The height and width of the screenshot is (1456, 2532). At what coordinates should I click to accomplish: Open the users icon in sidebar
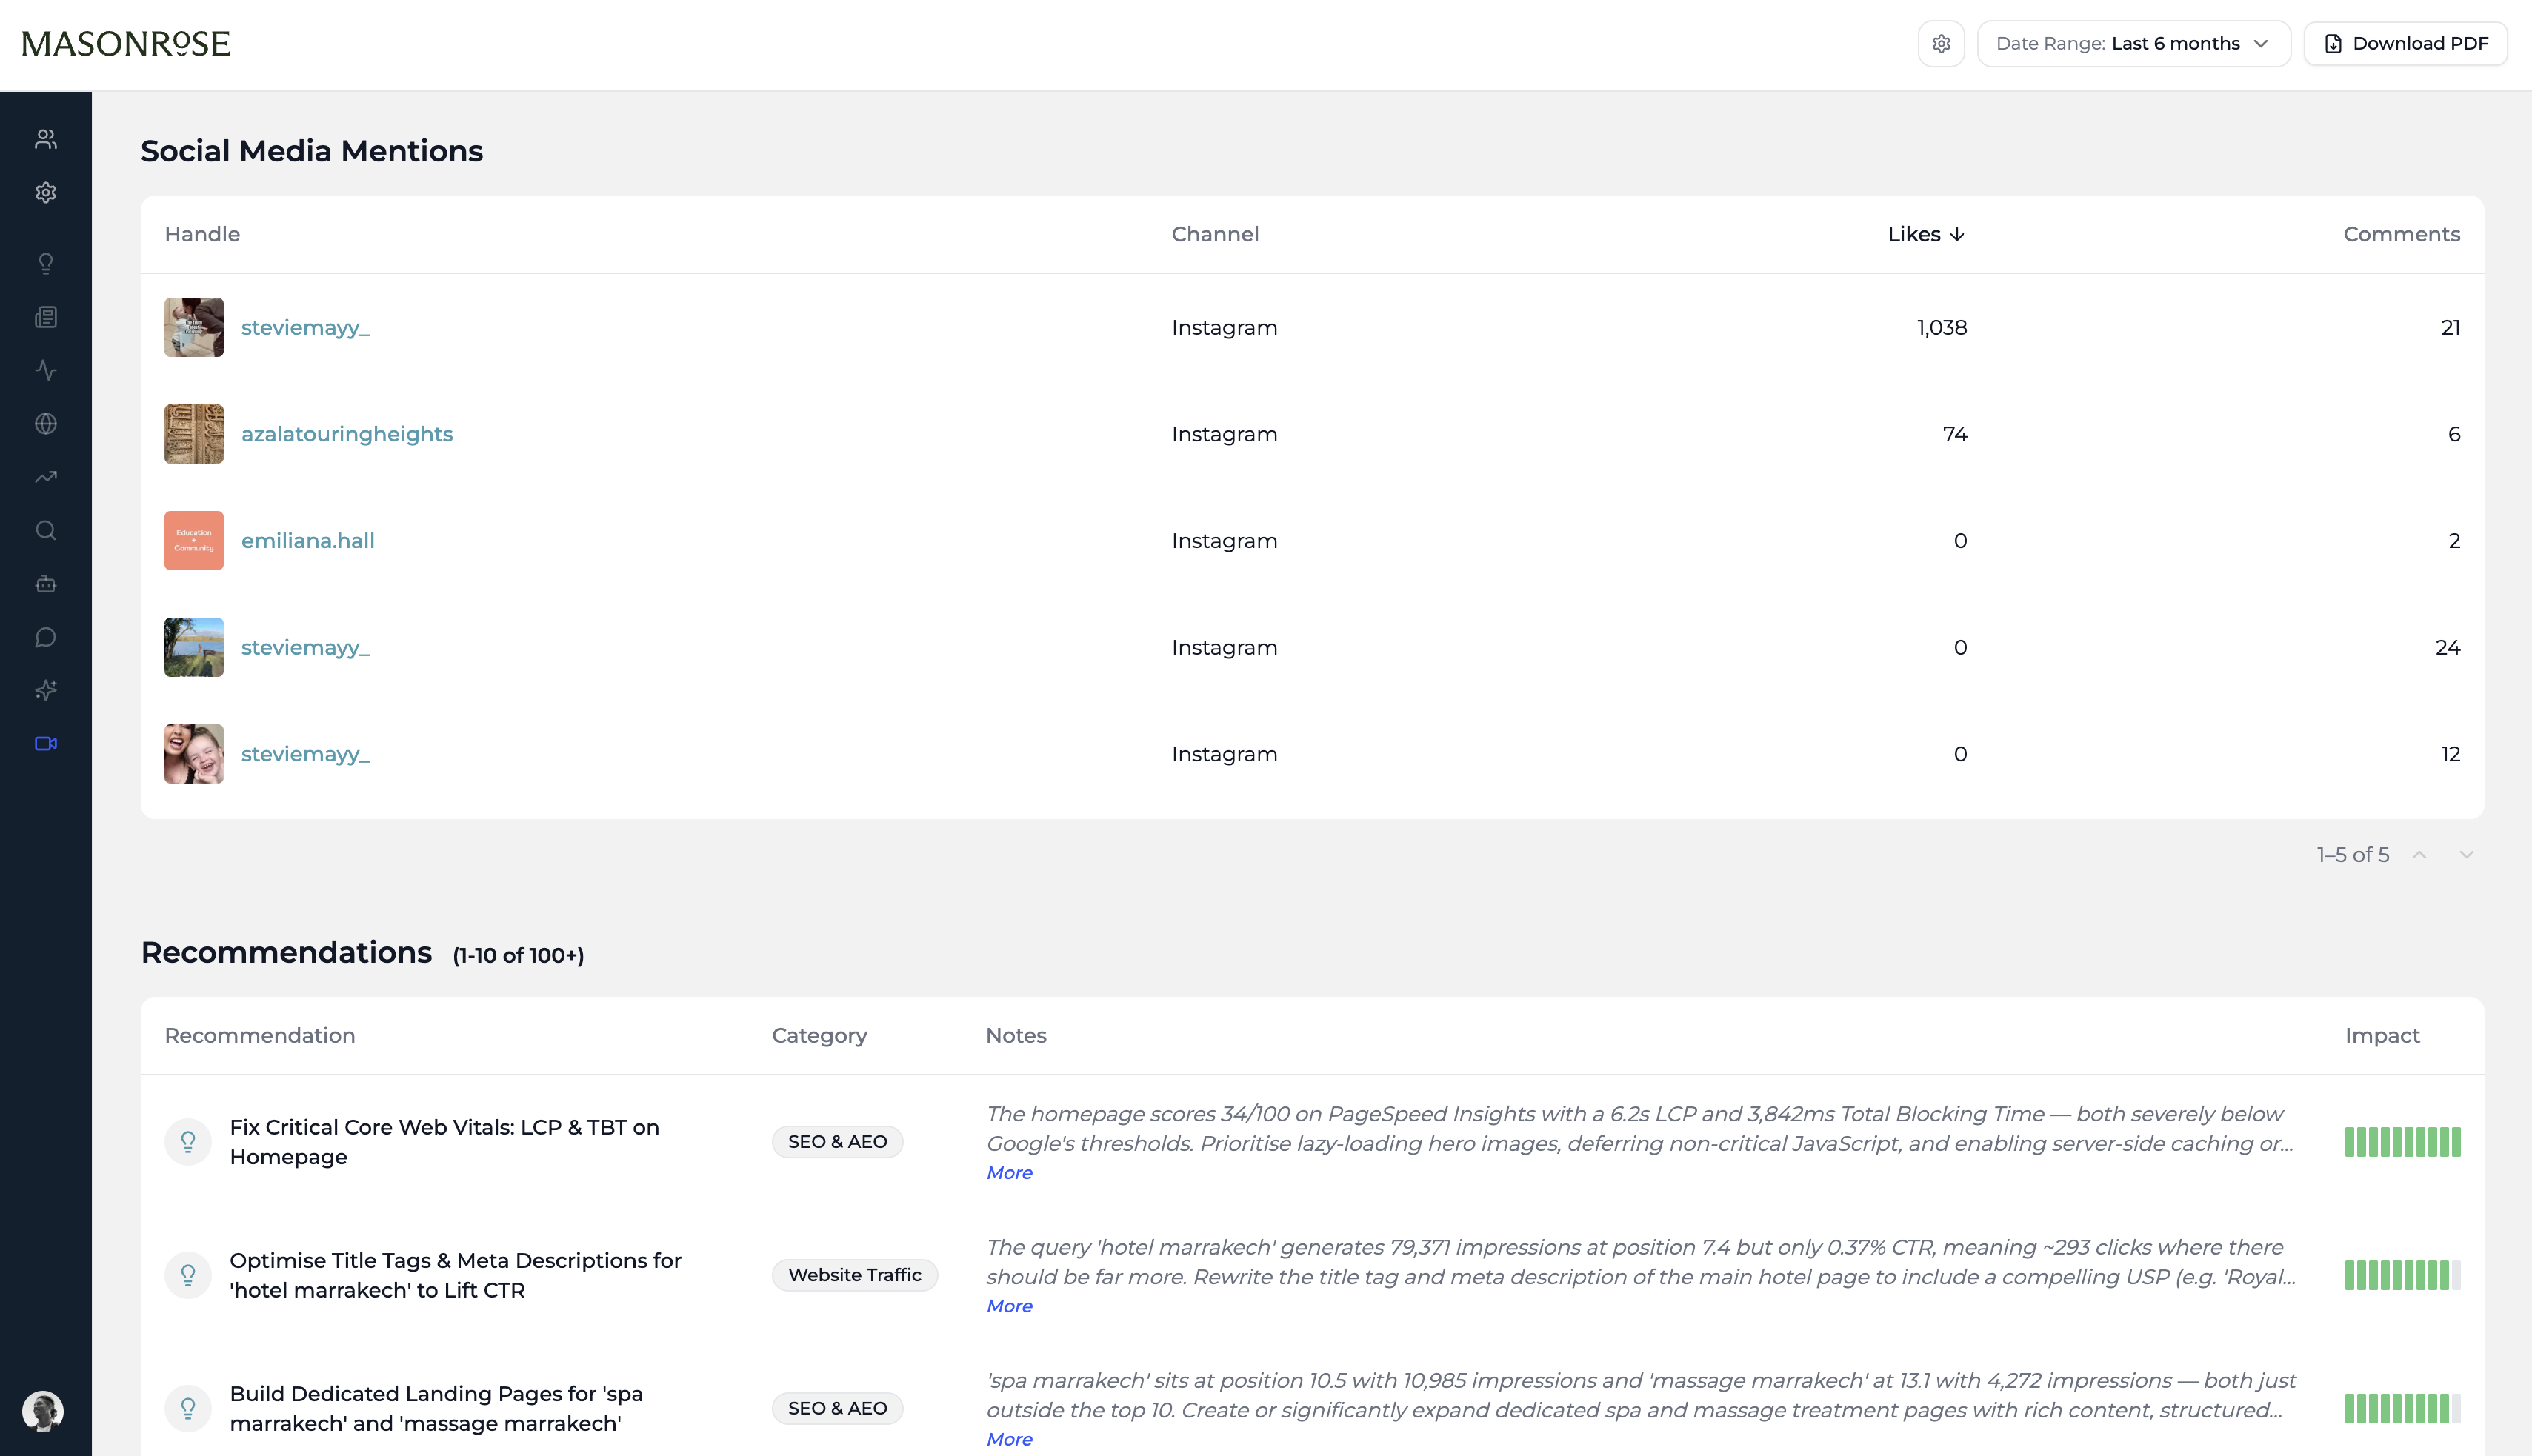click(46, 139)
